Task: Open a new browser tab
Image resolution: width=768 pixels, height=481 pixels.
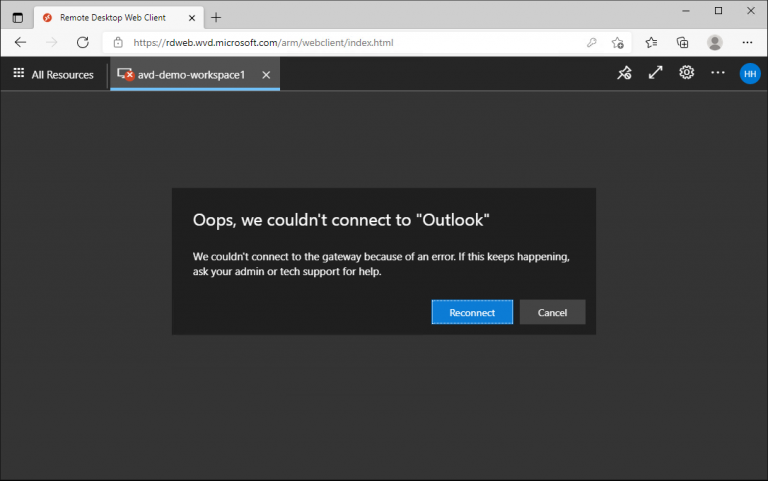Action: (216, 17)
